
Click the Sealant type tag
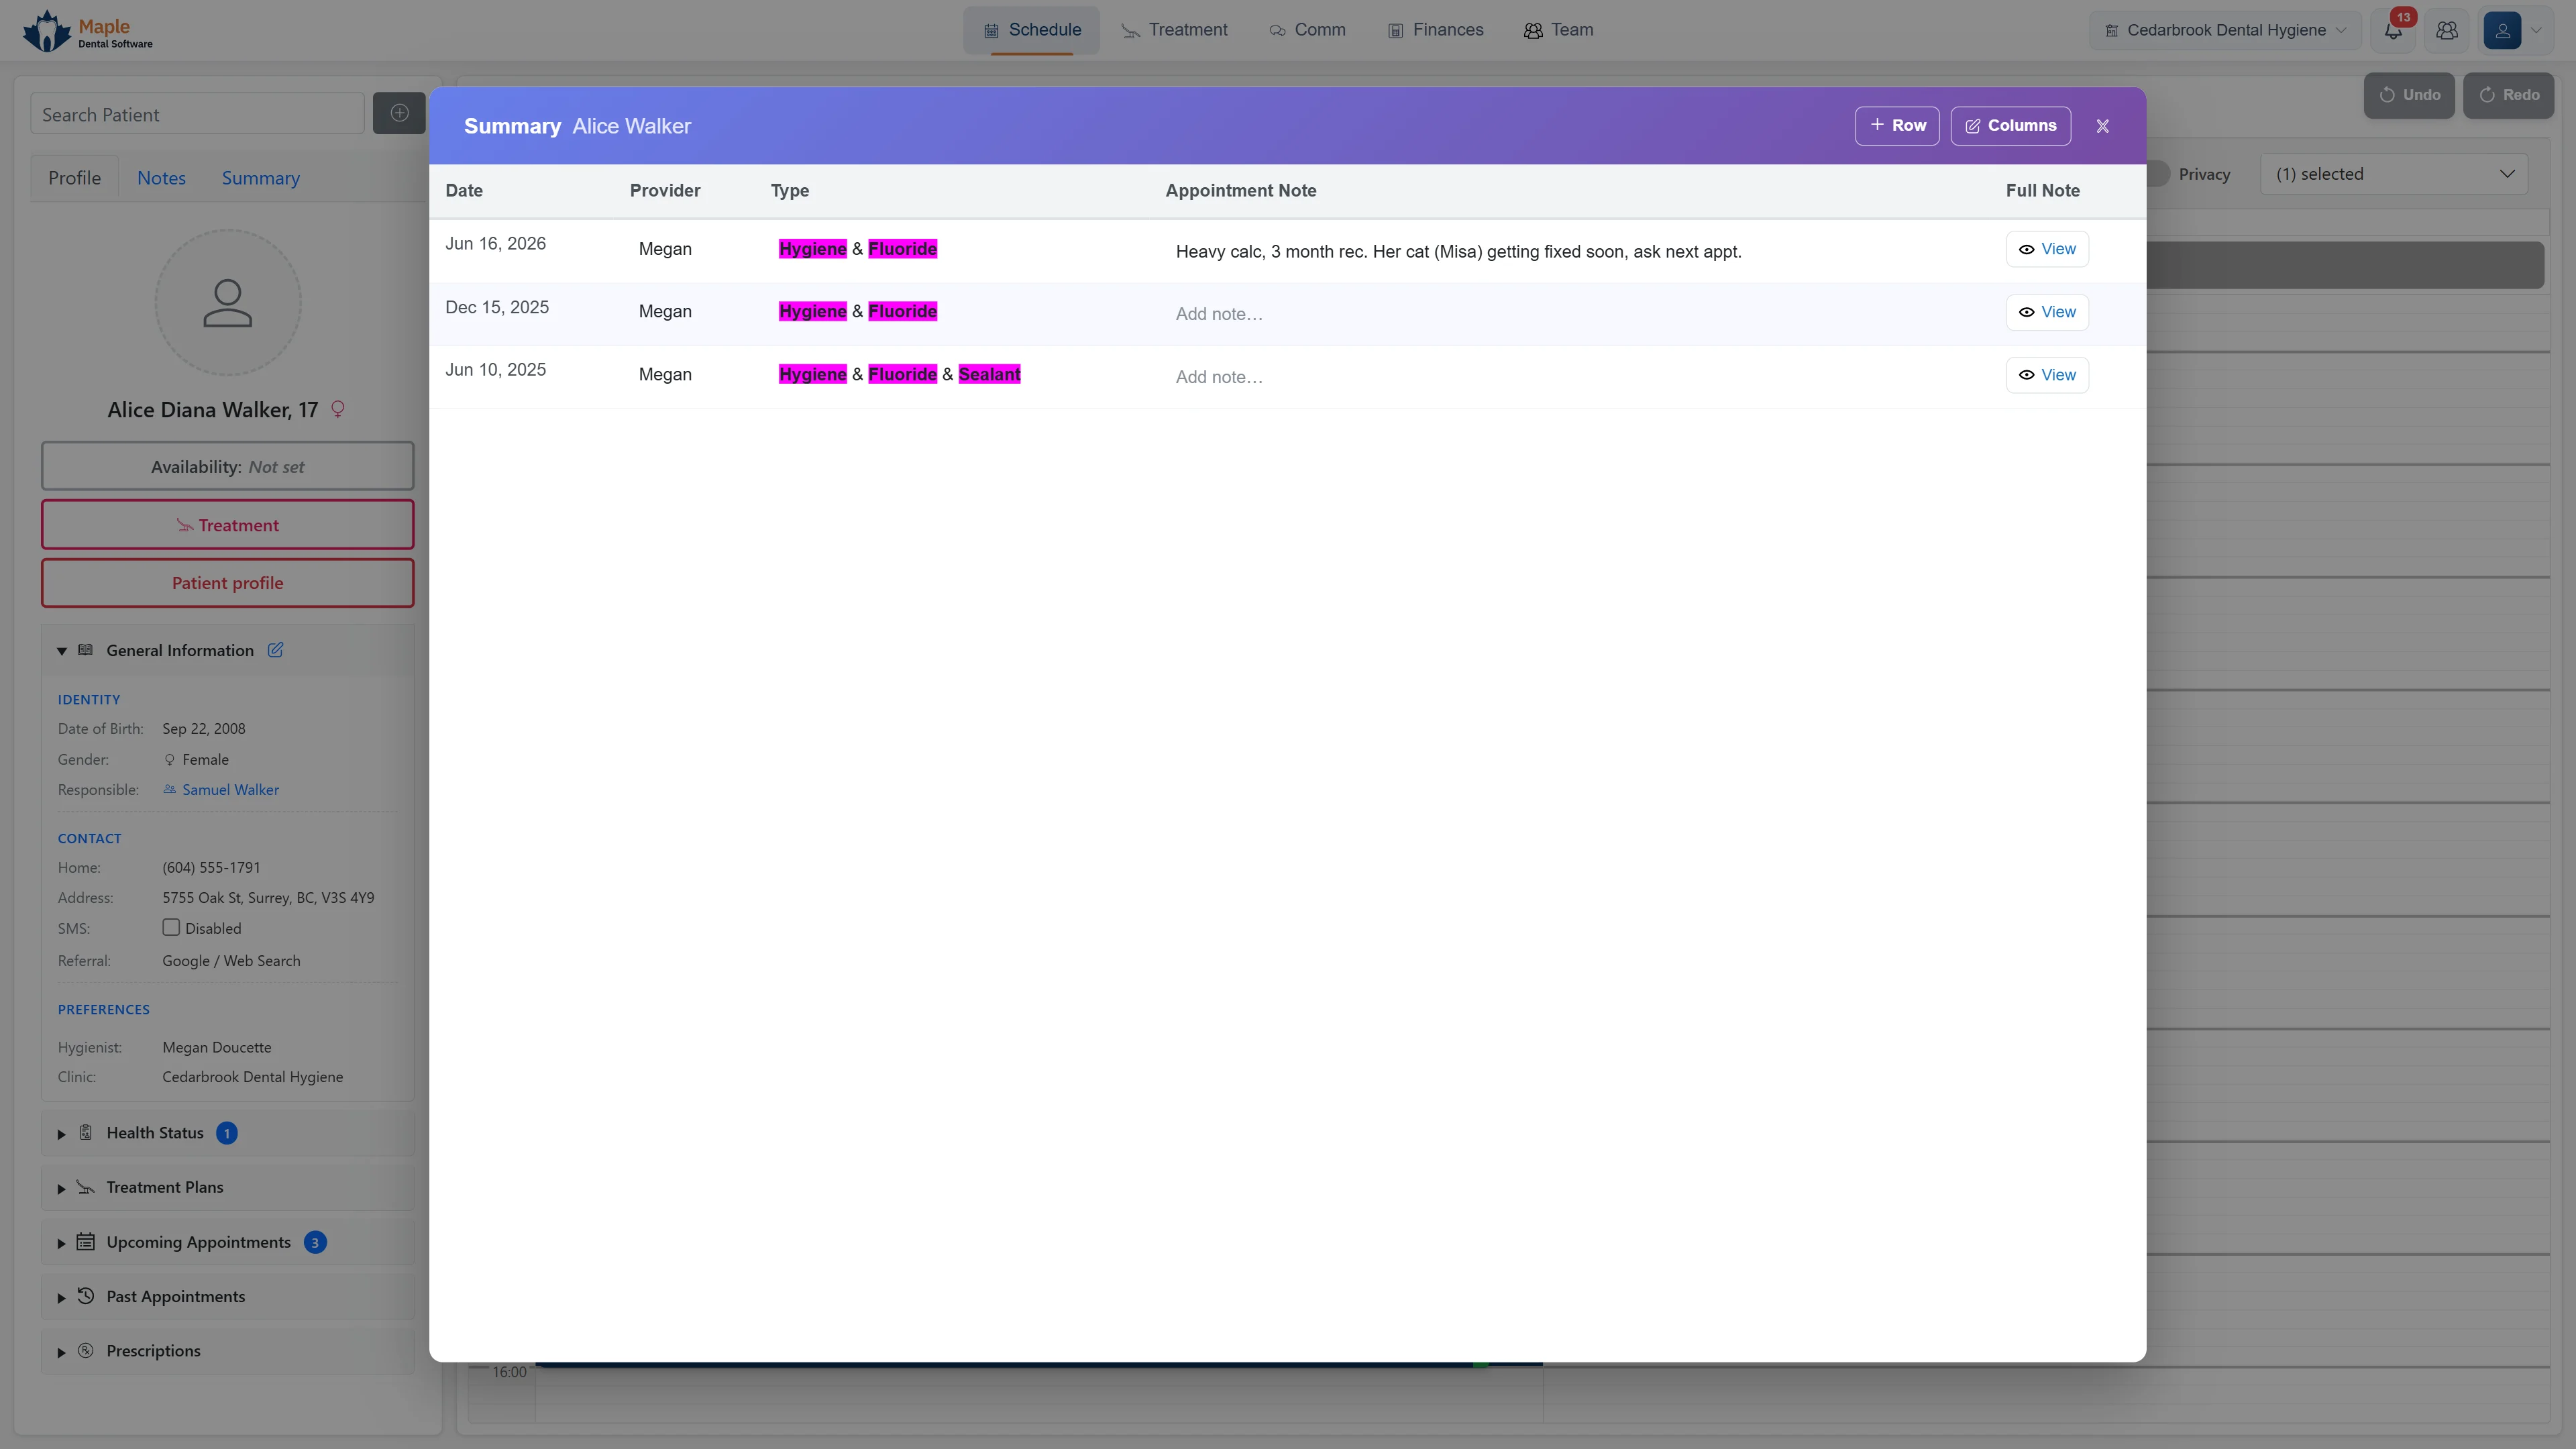[989, 374]
